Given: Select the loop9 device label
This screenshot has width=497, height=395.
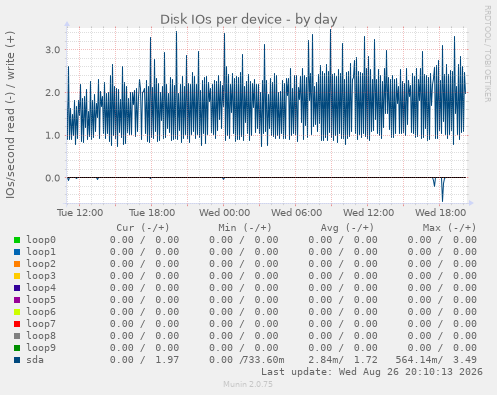Looking at the screenshot, I should 41,348.
